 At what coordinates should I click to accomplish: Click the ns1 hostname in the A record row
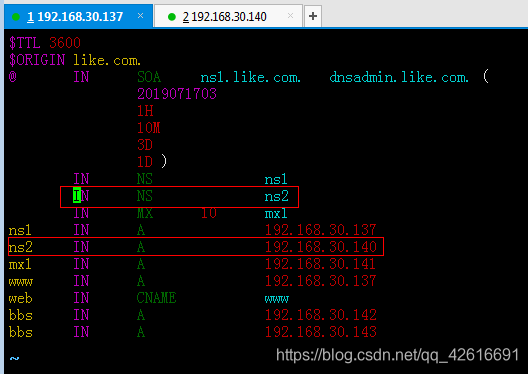(x=20, y=230)
